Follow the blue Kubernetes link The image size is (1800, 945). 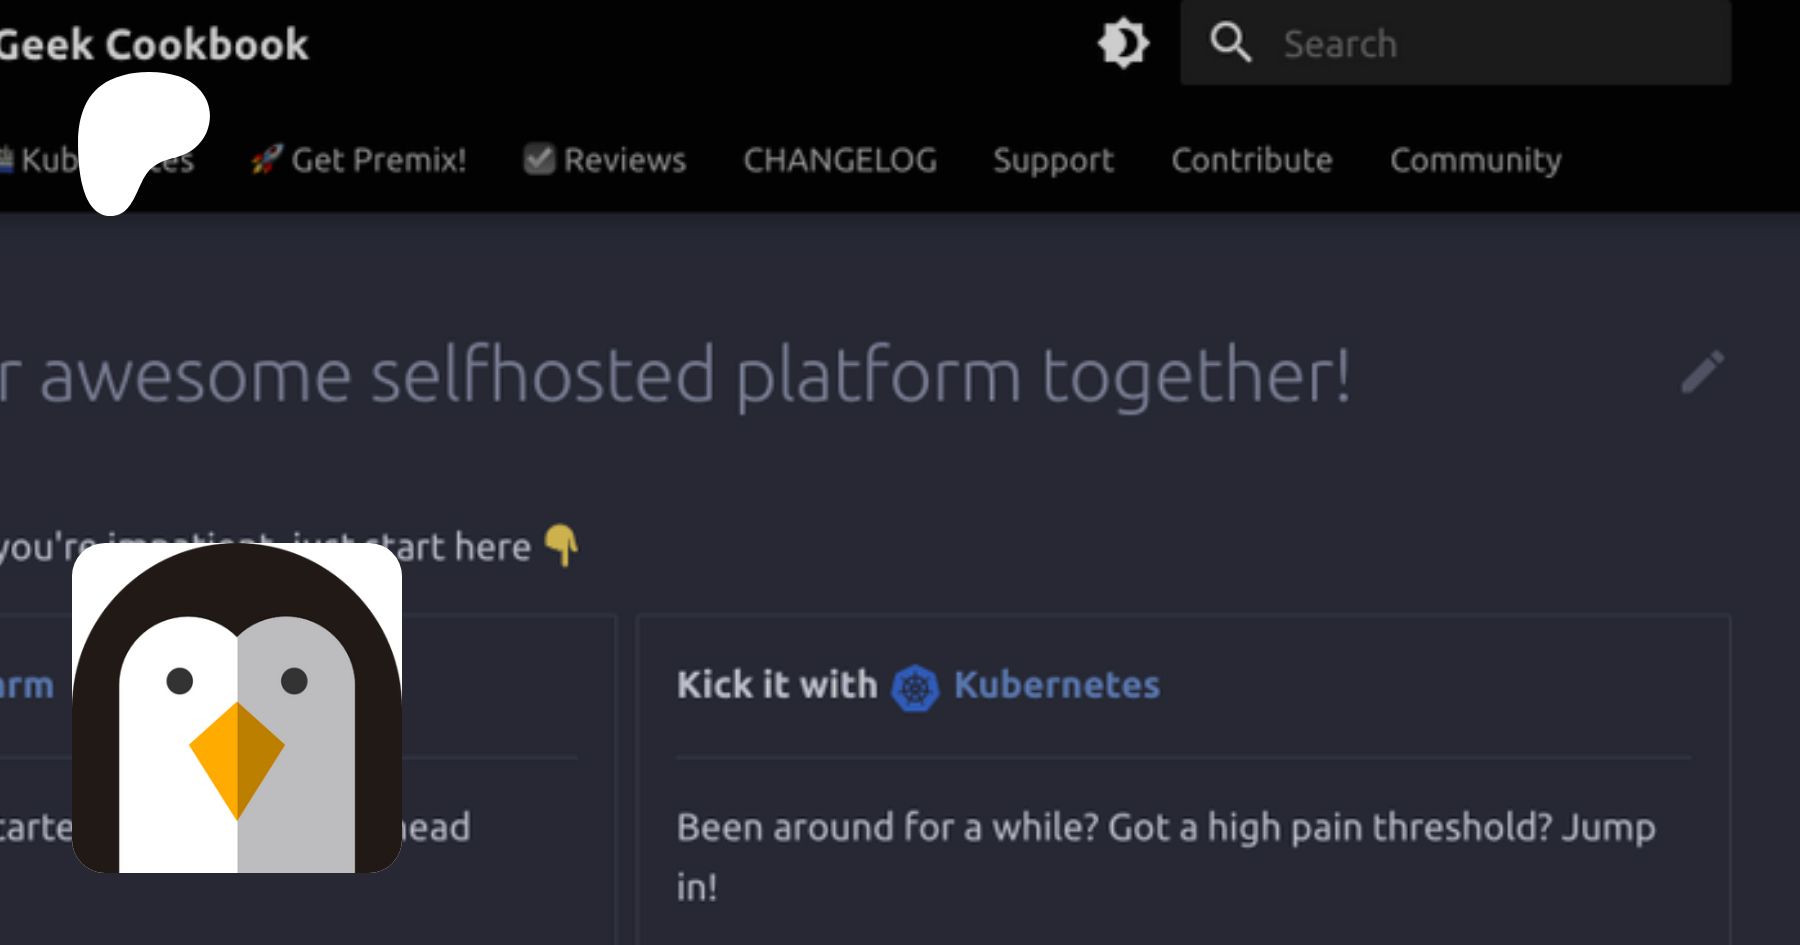pos(1056,685)
